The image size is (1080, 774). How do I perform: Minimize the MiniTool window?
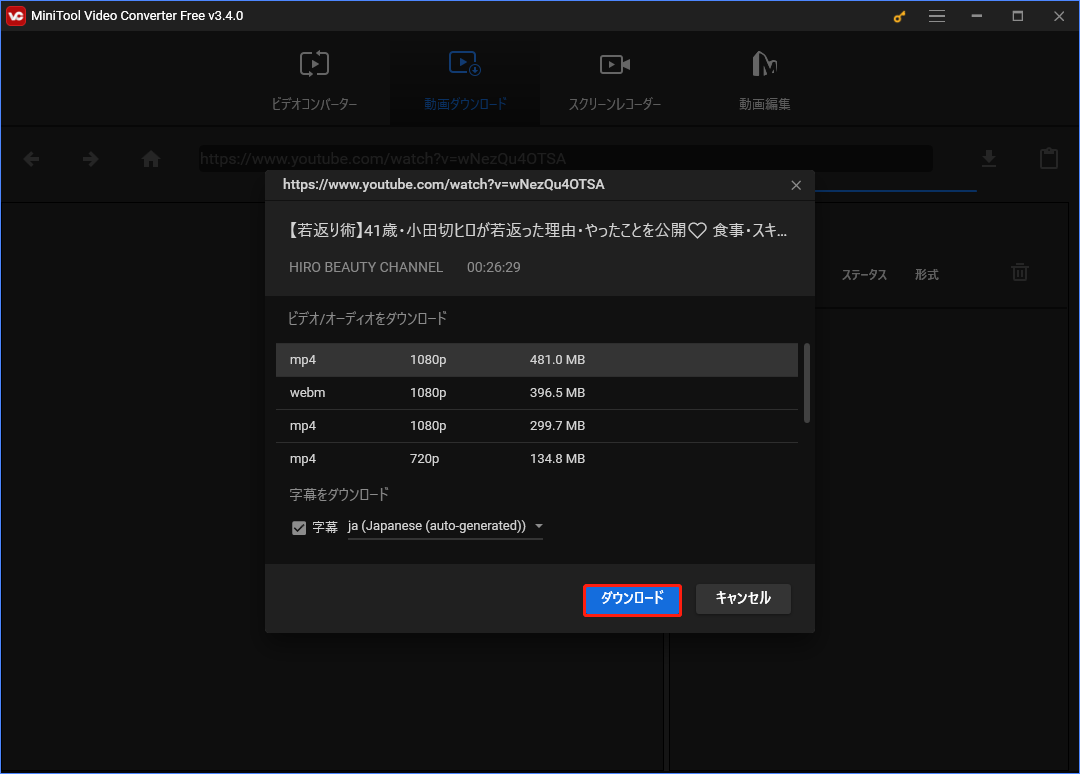point(977,16)
